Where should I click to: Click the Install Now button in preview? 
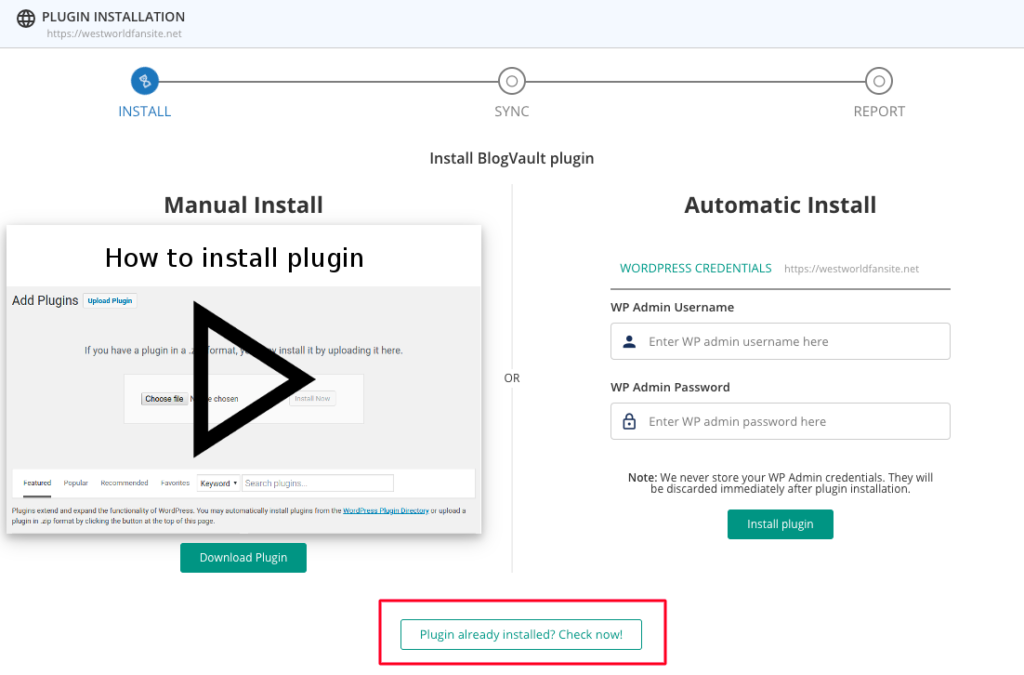click(312, 399)
